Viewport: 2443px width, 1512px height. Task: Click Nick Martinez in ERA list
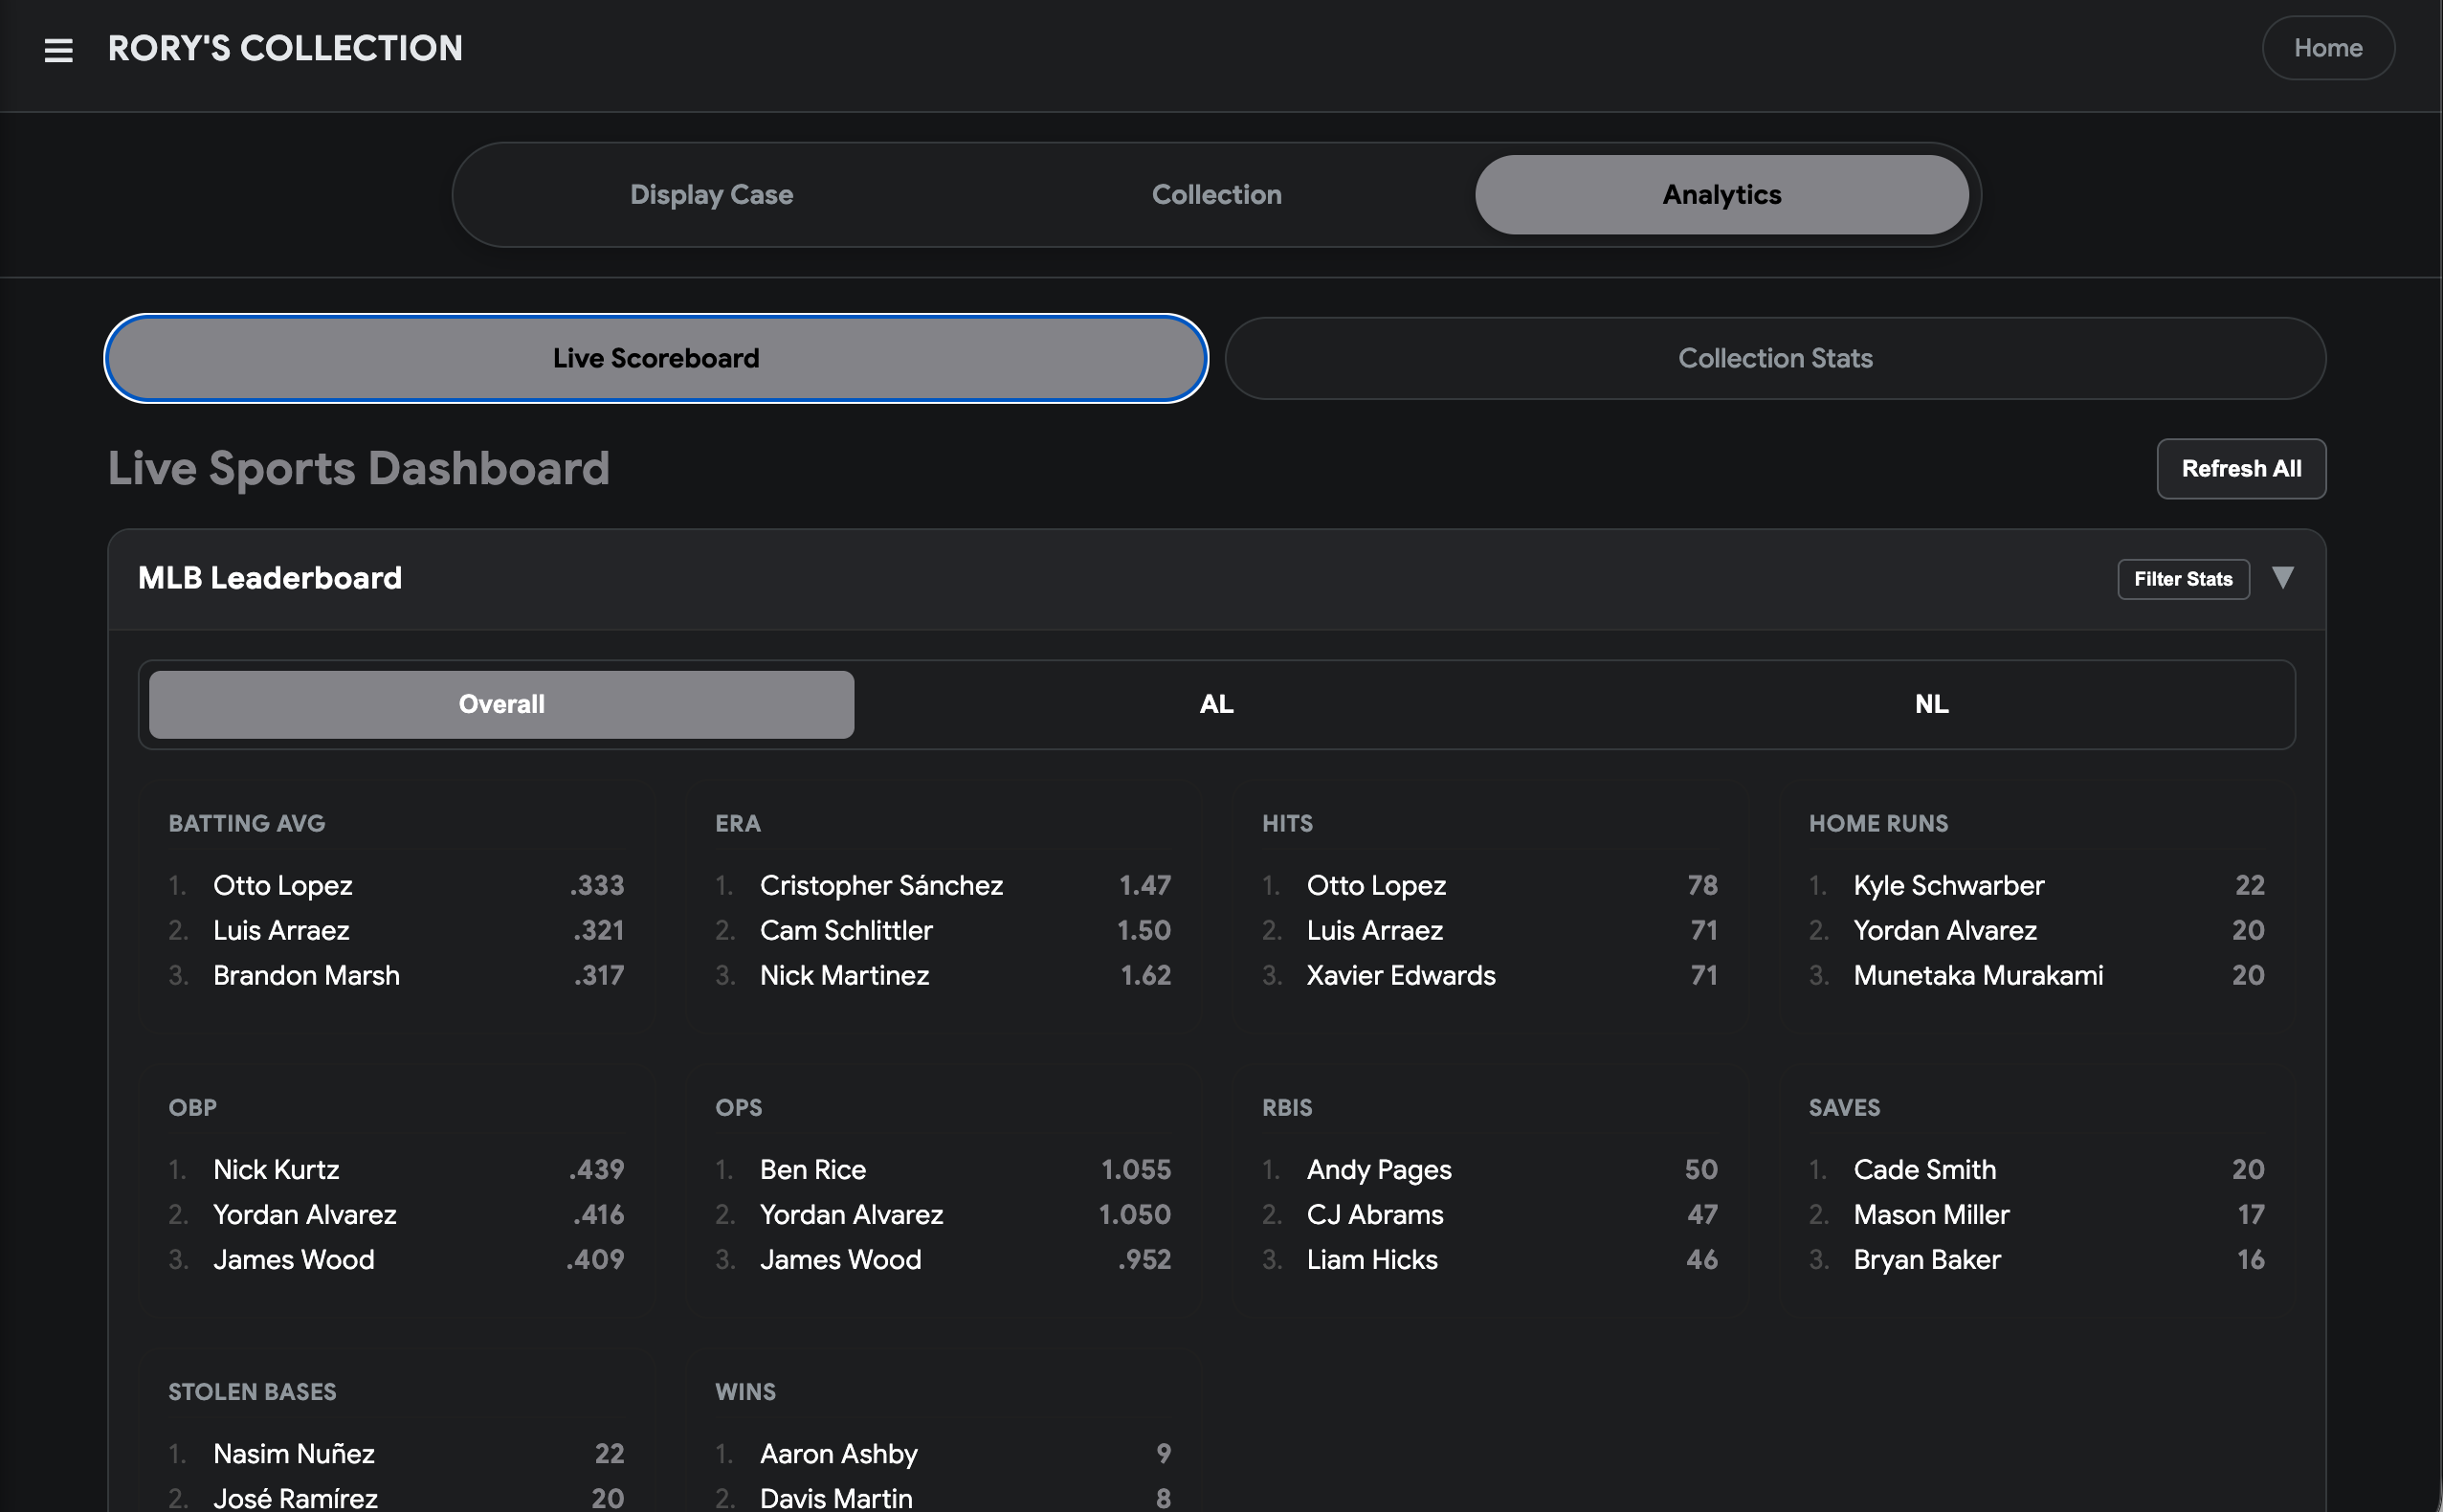tap(844, 975)
